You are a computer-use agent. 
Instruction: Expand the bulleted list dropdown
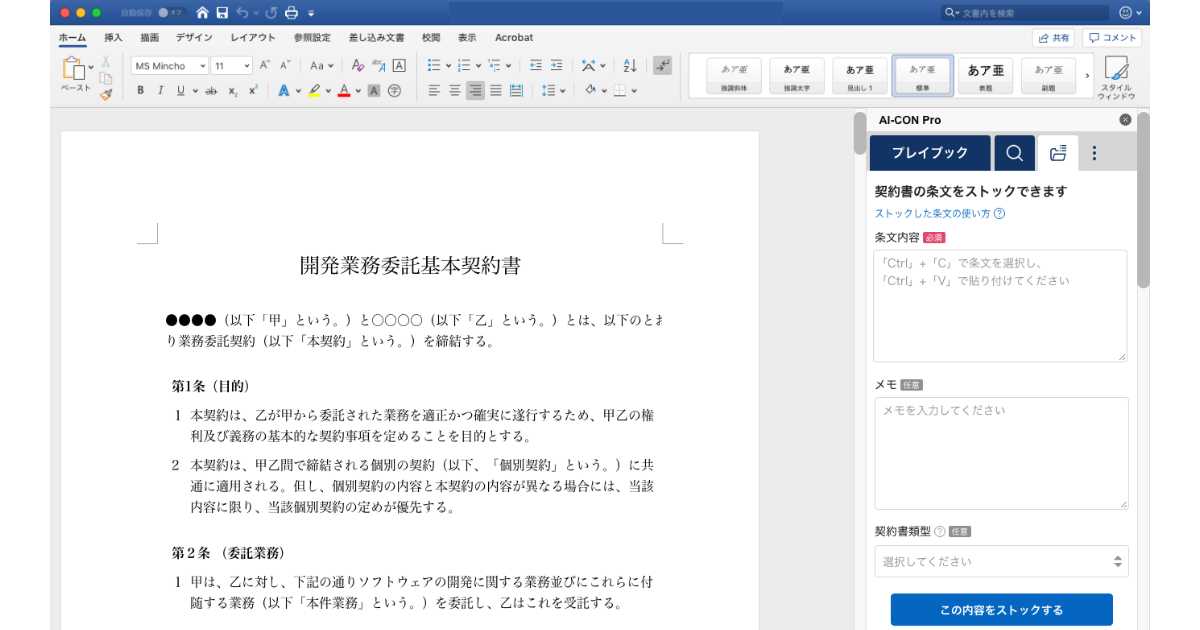(449, 65)
